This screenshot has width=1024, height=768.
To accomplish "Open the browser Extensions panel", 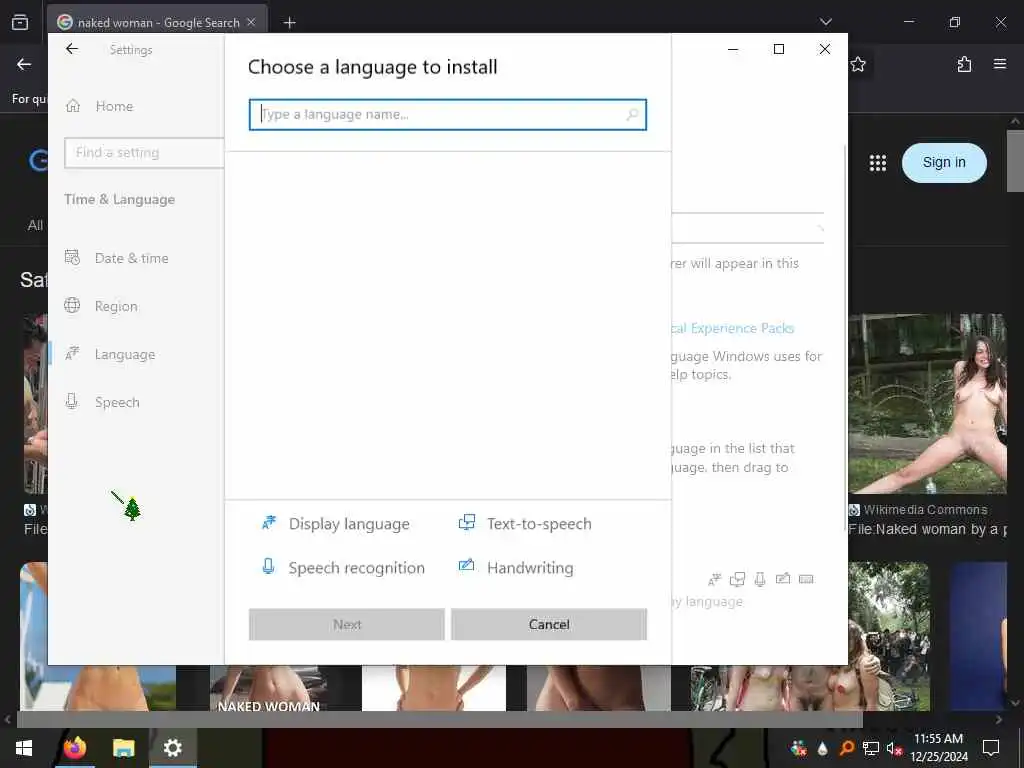I will click(x=964, y=64).
